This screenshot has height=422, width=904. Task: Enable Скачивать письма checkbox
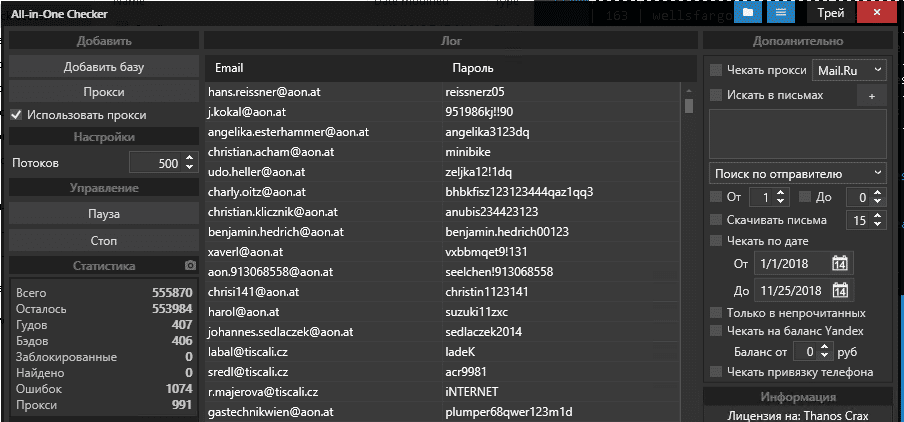click(716, 220)
